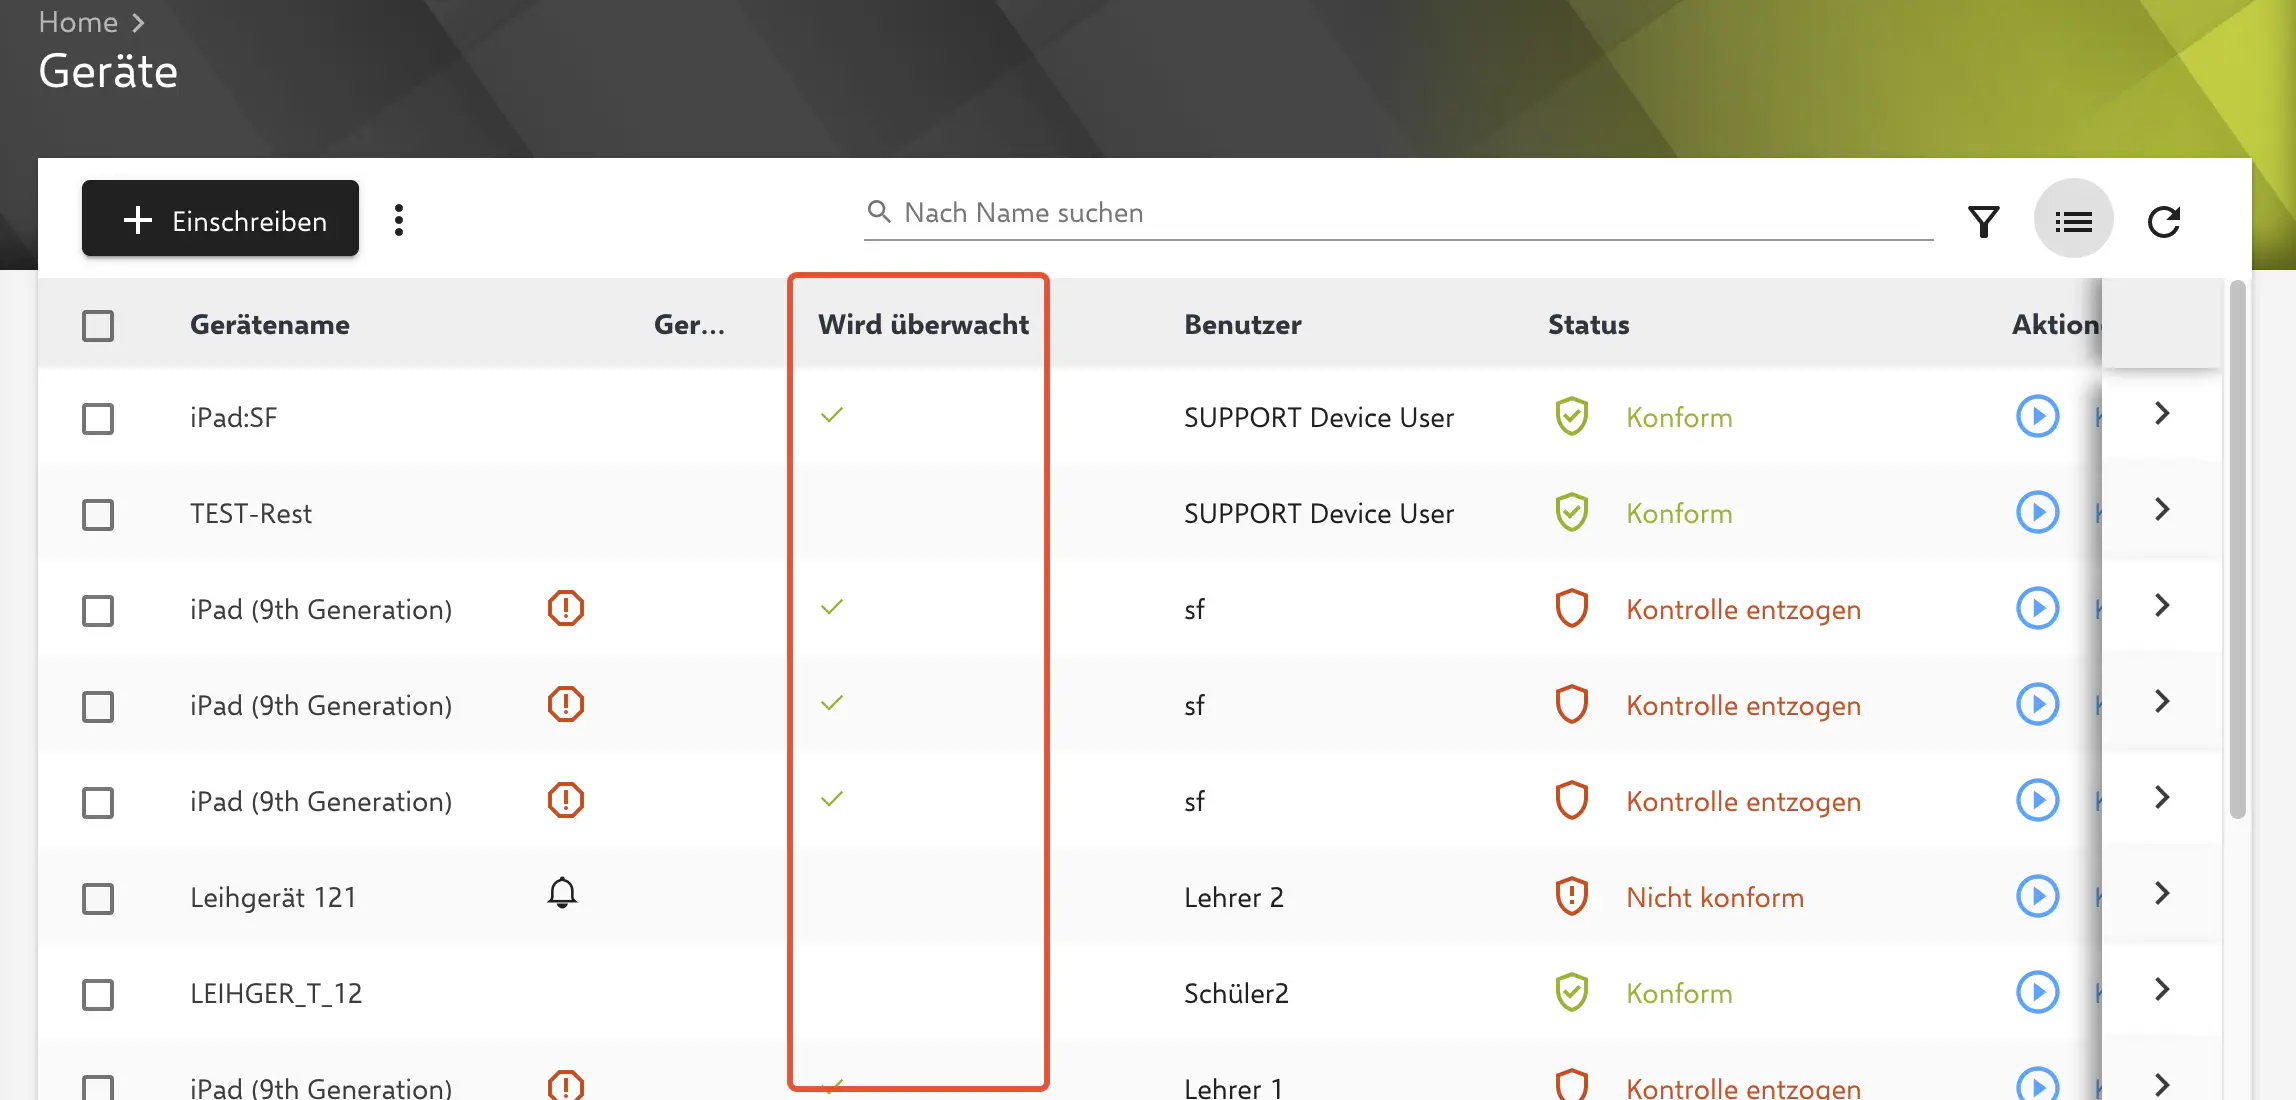Click the warning icon beside the first iPad (9th Generation)
Image resolution: width=2296 pixels, height=1100 pixels.
click(566, 608)
